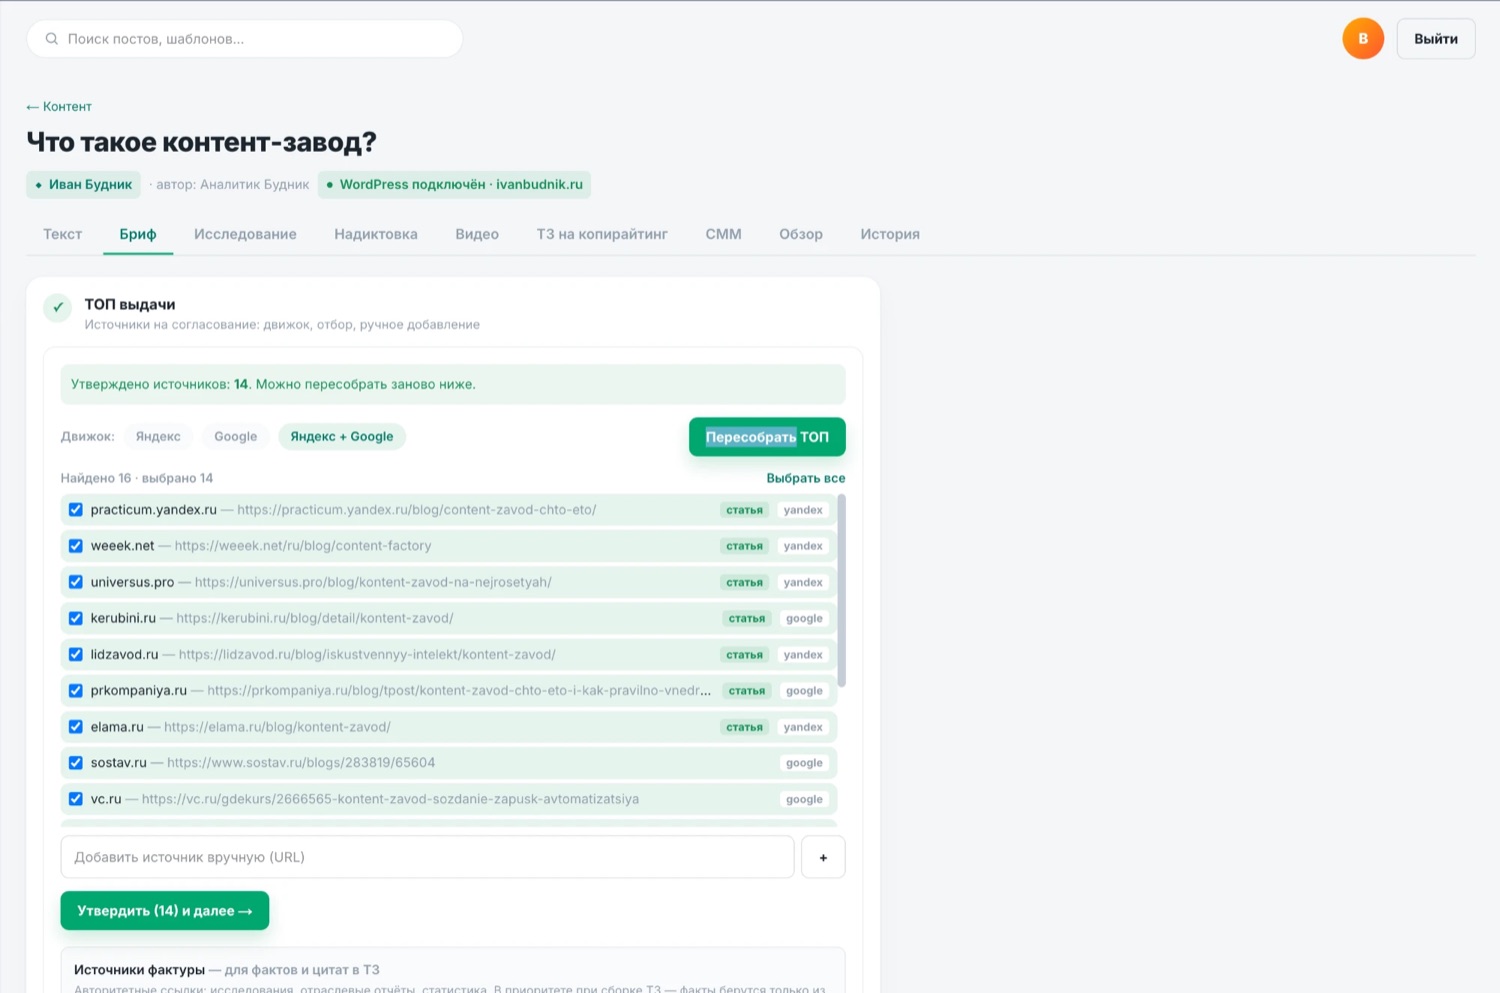Open the Видео tab
The height and width of the screenshot is (993, 1500).
[477, 234]
